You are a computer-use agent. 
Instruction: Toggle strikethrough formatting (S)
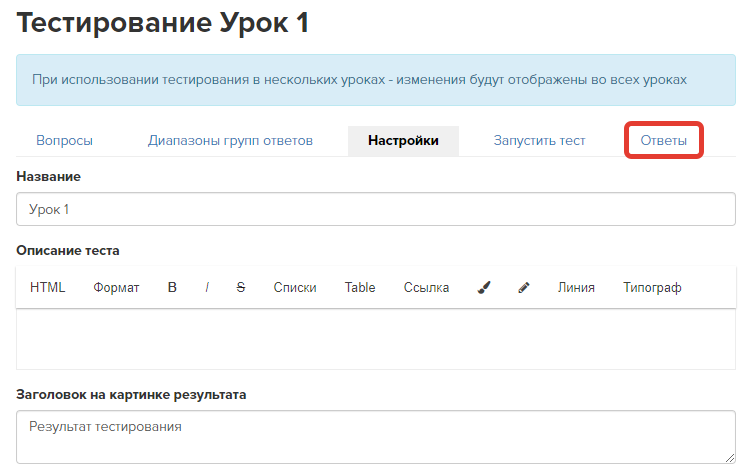click(x=241, y=287)
